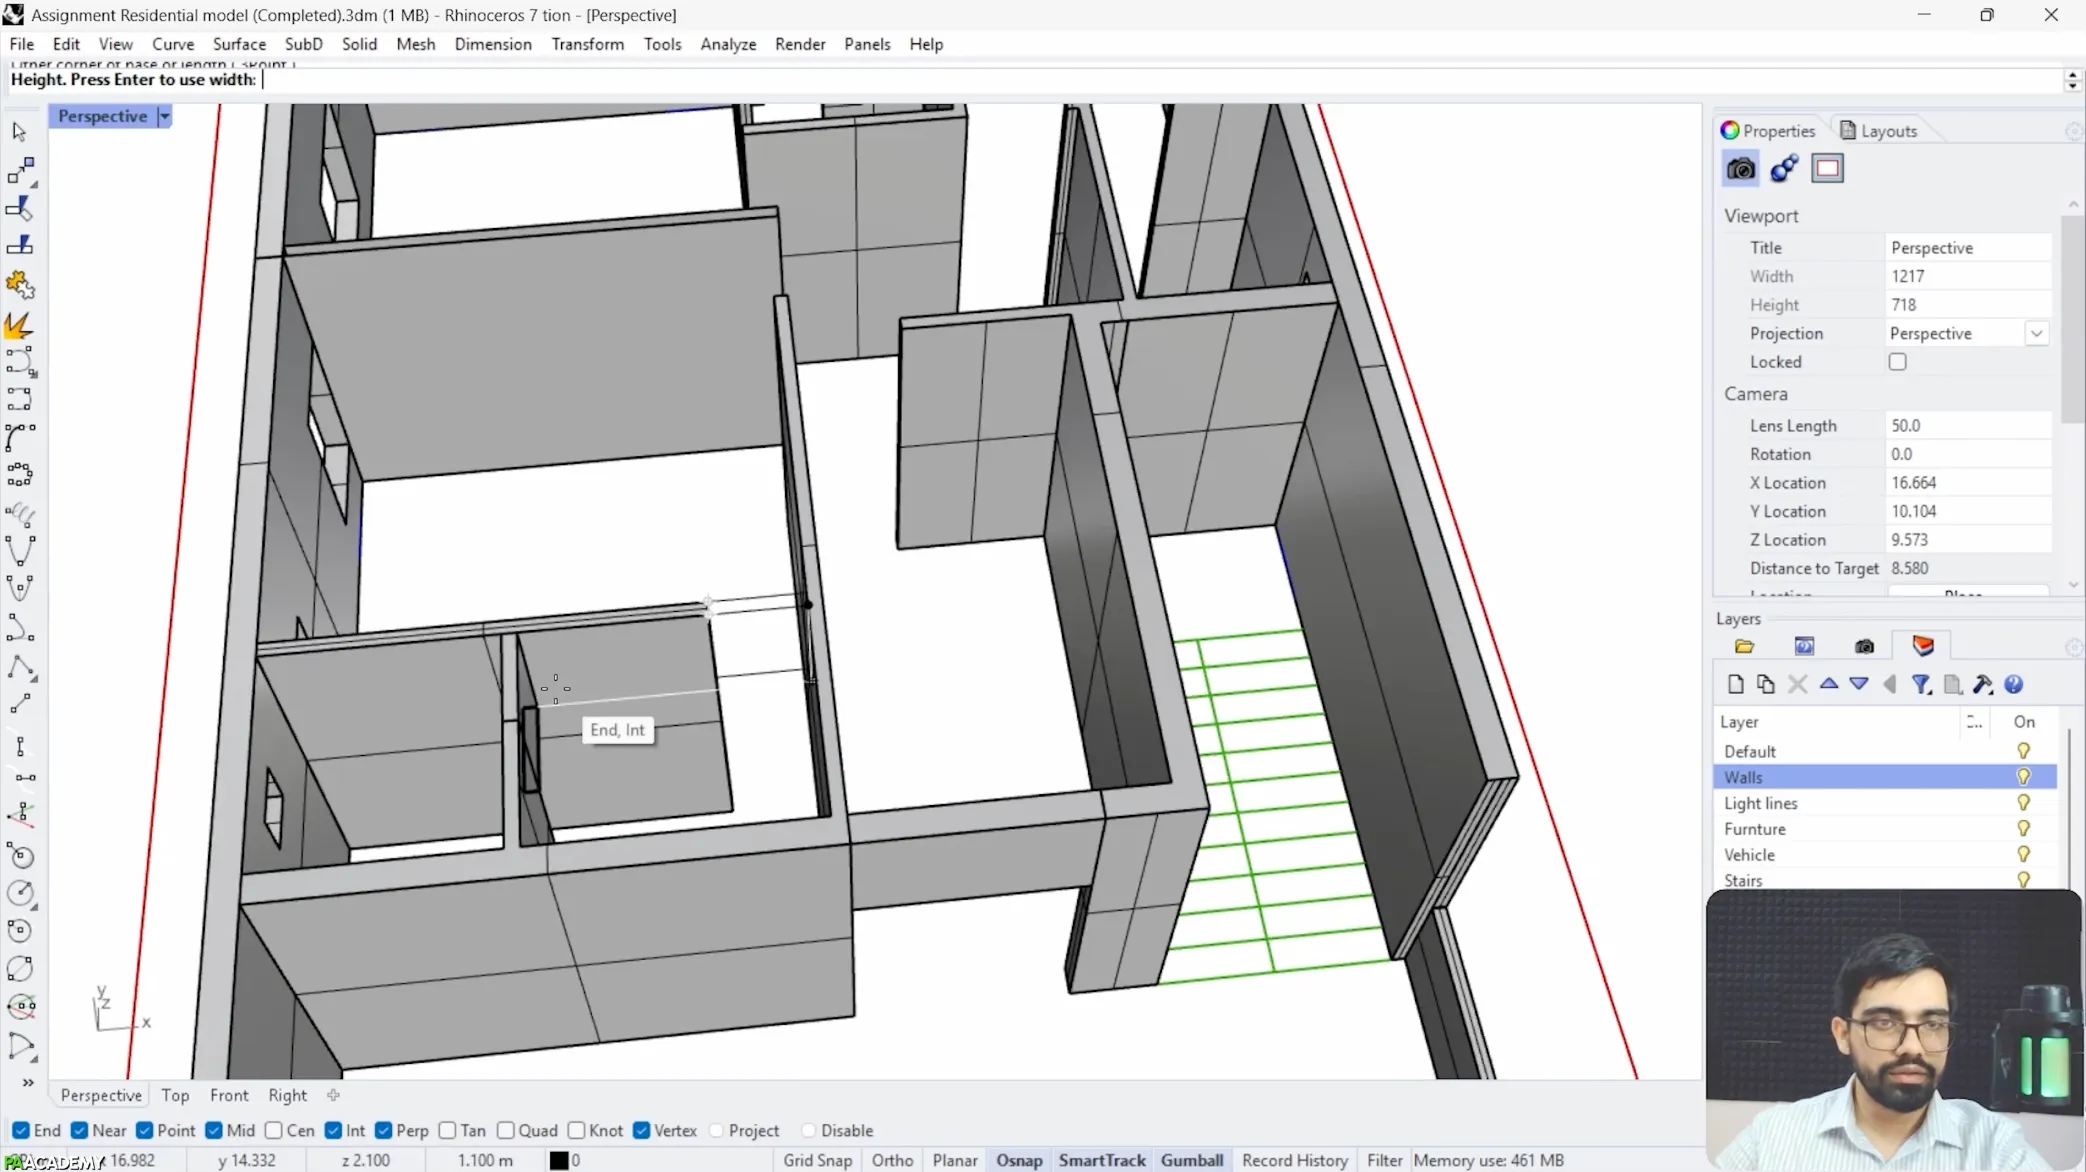Check the viewport Locked checkbox

click(1897, 362)
